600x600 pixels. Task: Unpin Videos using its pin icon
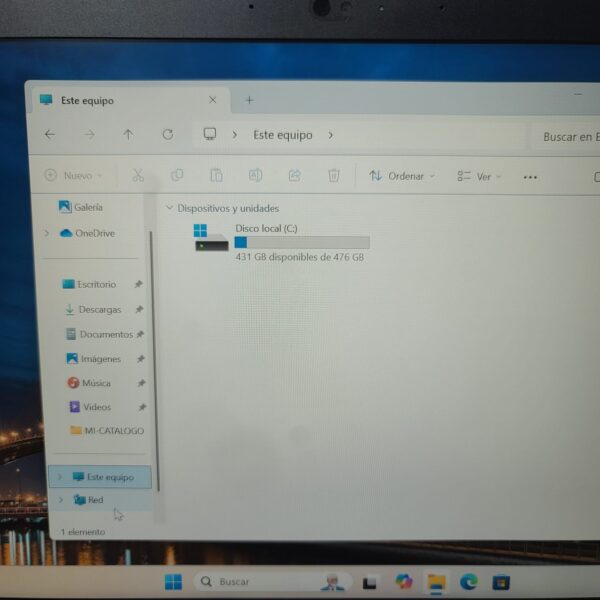point(142,407)
